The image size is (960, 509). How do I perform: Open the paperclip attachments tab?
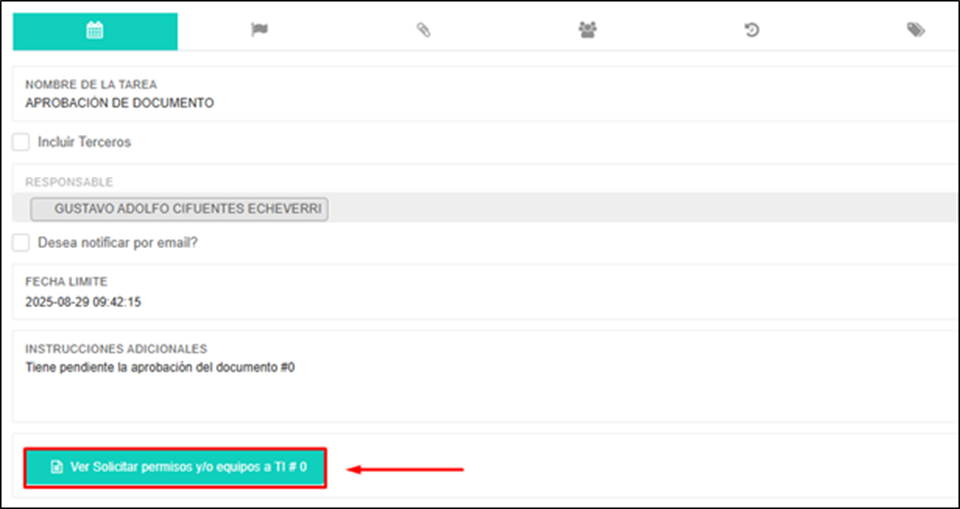click(423, 31)
